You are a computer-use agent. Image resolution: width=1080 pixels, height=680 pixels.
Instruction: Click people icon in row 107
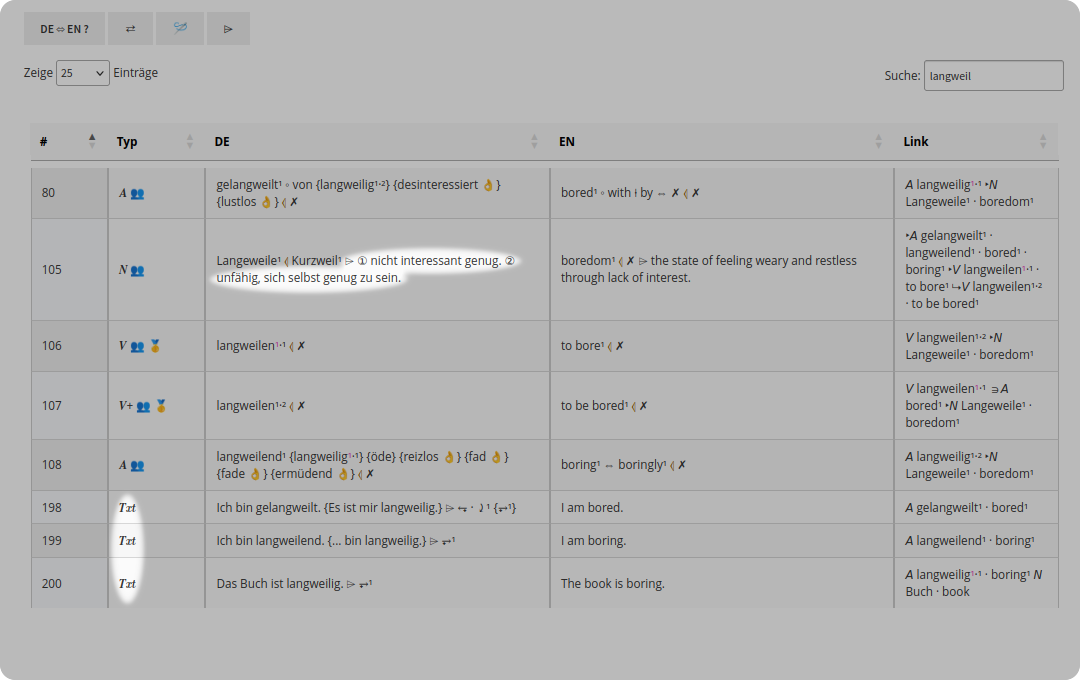(143, 406)
